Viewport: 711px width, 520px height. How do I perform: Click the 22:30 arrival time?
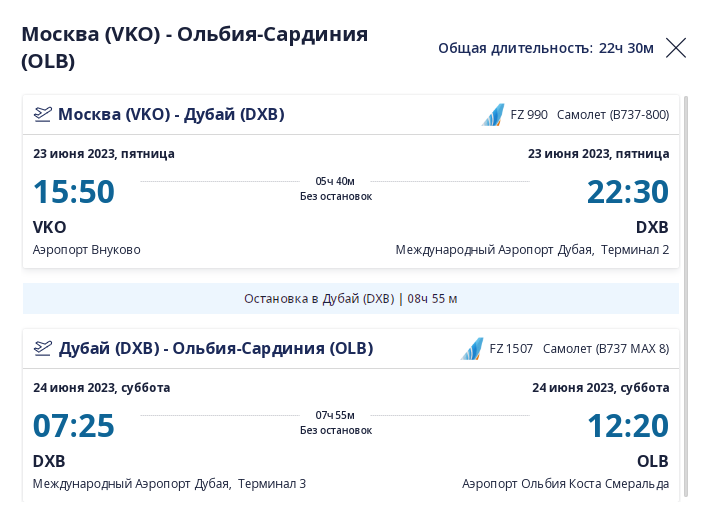(x=627, y=191)
